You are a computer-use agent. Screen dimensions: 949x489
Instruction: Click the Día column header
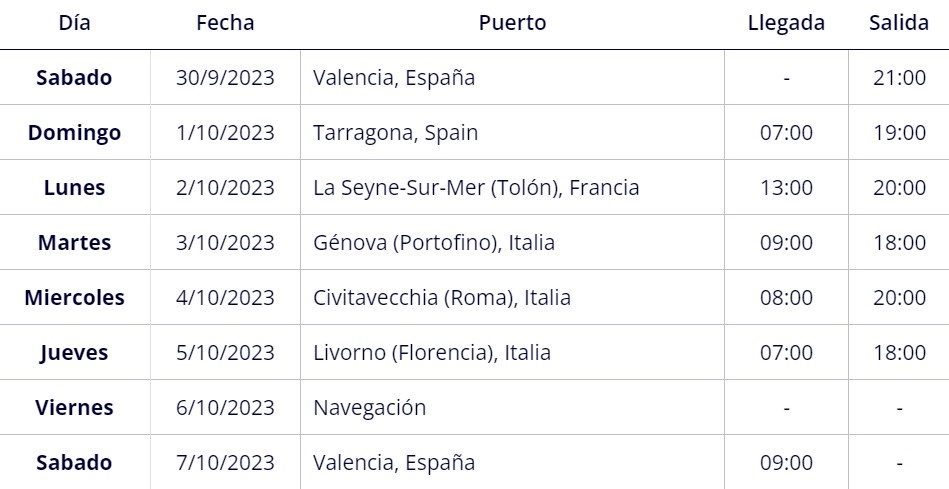pos(74,23)
